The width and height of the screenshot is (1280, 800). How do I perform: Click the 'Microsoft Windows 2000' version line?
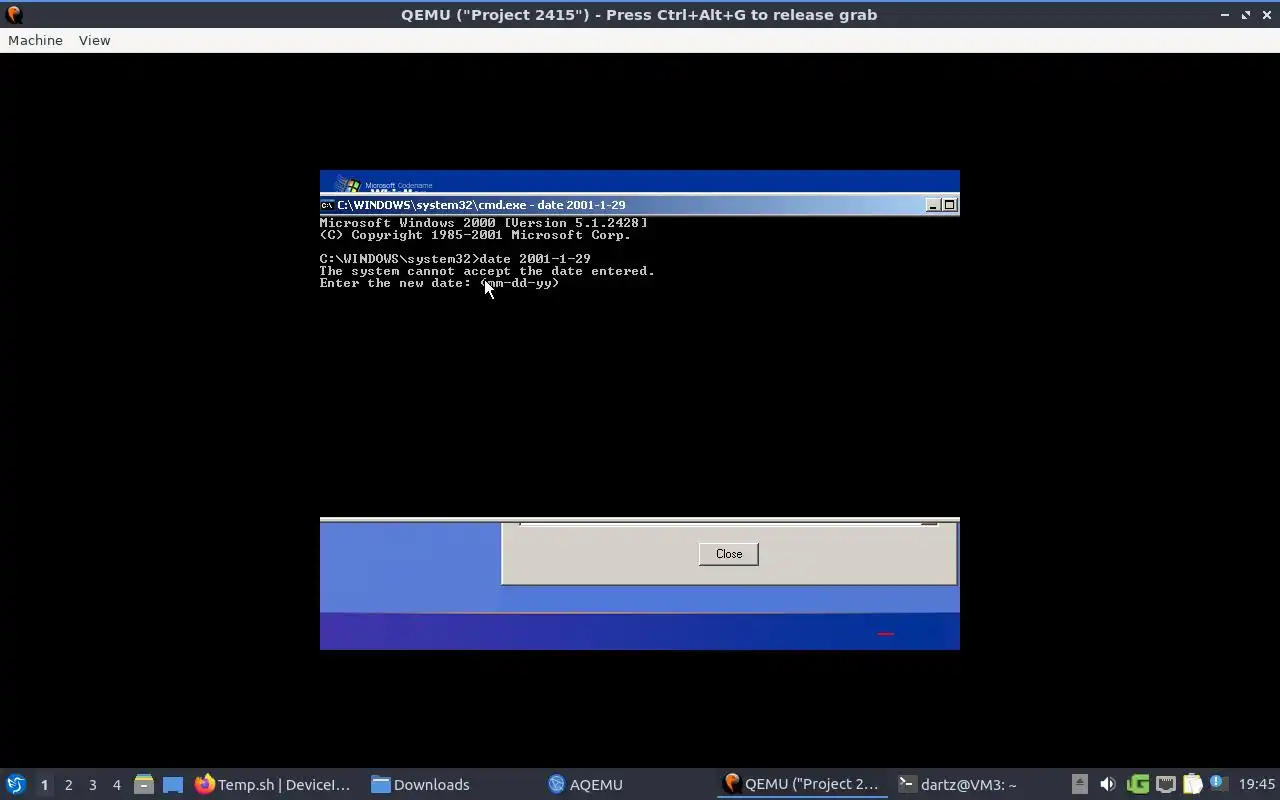(x=483, y=223)
